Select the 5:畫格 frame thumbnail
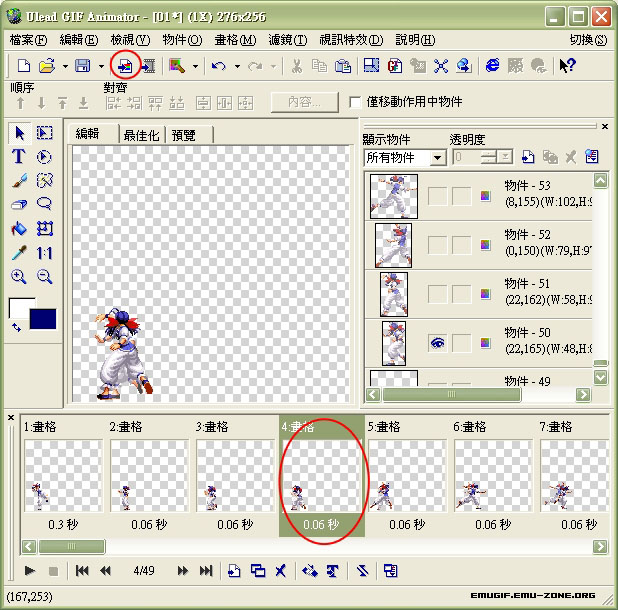This screenshot has width=618, height=610. tap(408, 476)
